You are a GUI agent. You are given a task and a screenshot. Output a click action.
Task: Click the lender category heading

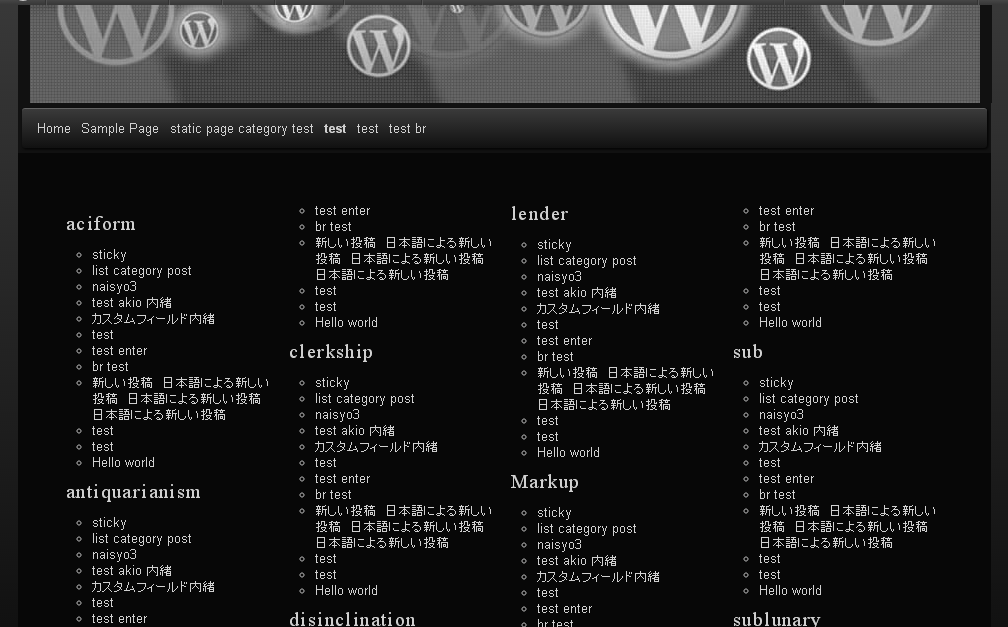539,214
